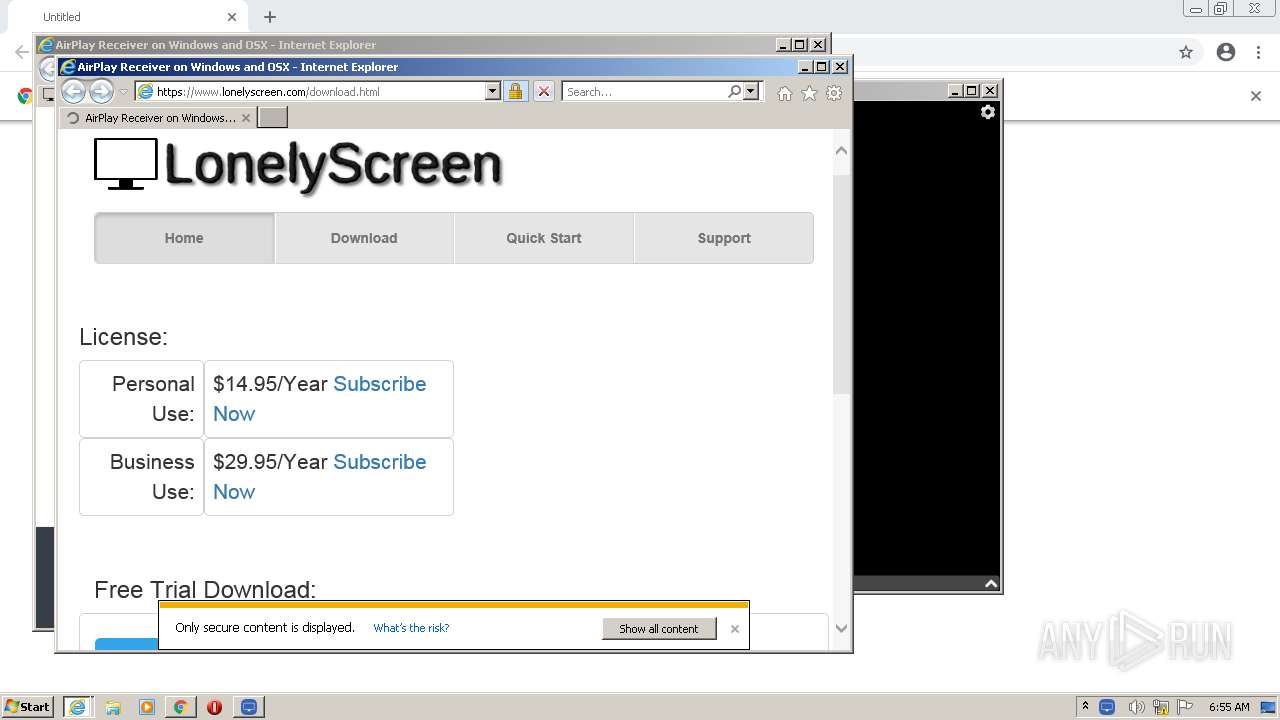This screenshot has width=1280, height=720.
Task: Open a new IE tab
Action: coord(272,117)
